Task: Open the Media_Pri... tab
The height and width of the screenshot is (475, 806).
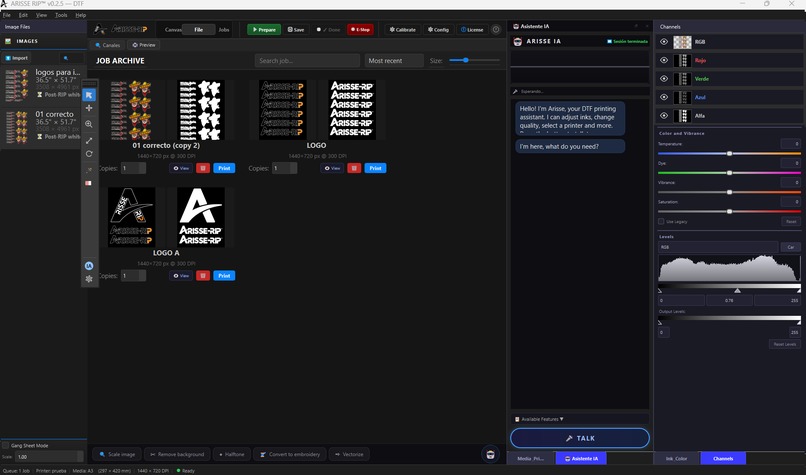Action: [530, 458]
